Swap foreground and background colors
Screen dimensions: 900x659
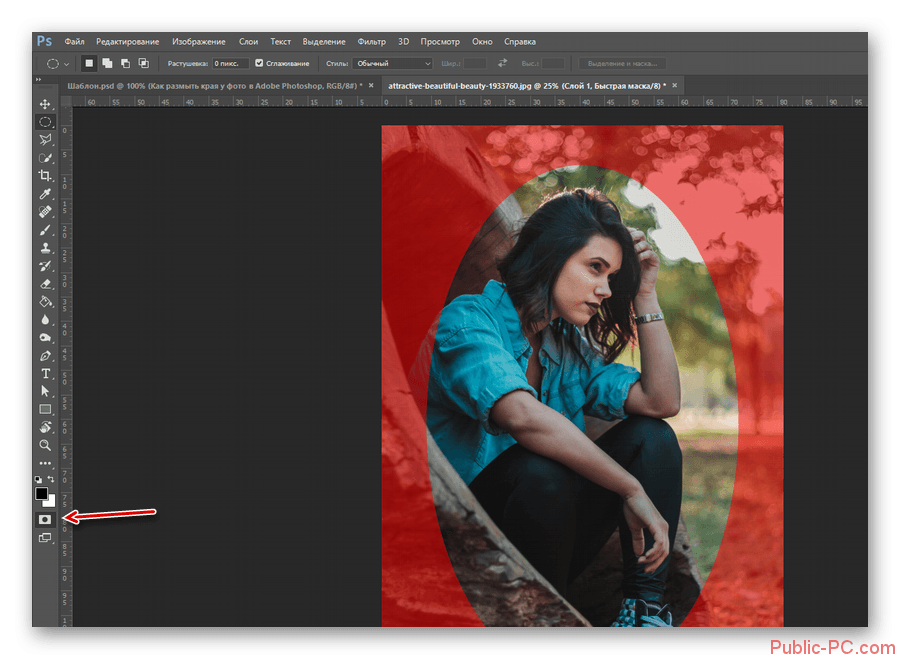pos(51,479)
